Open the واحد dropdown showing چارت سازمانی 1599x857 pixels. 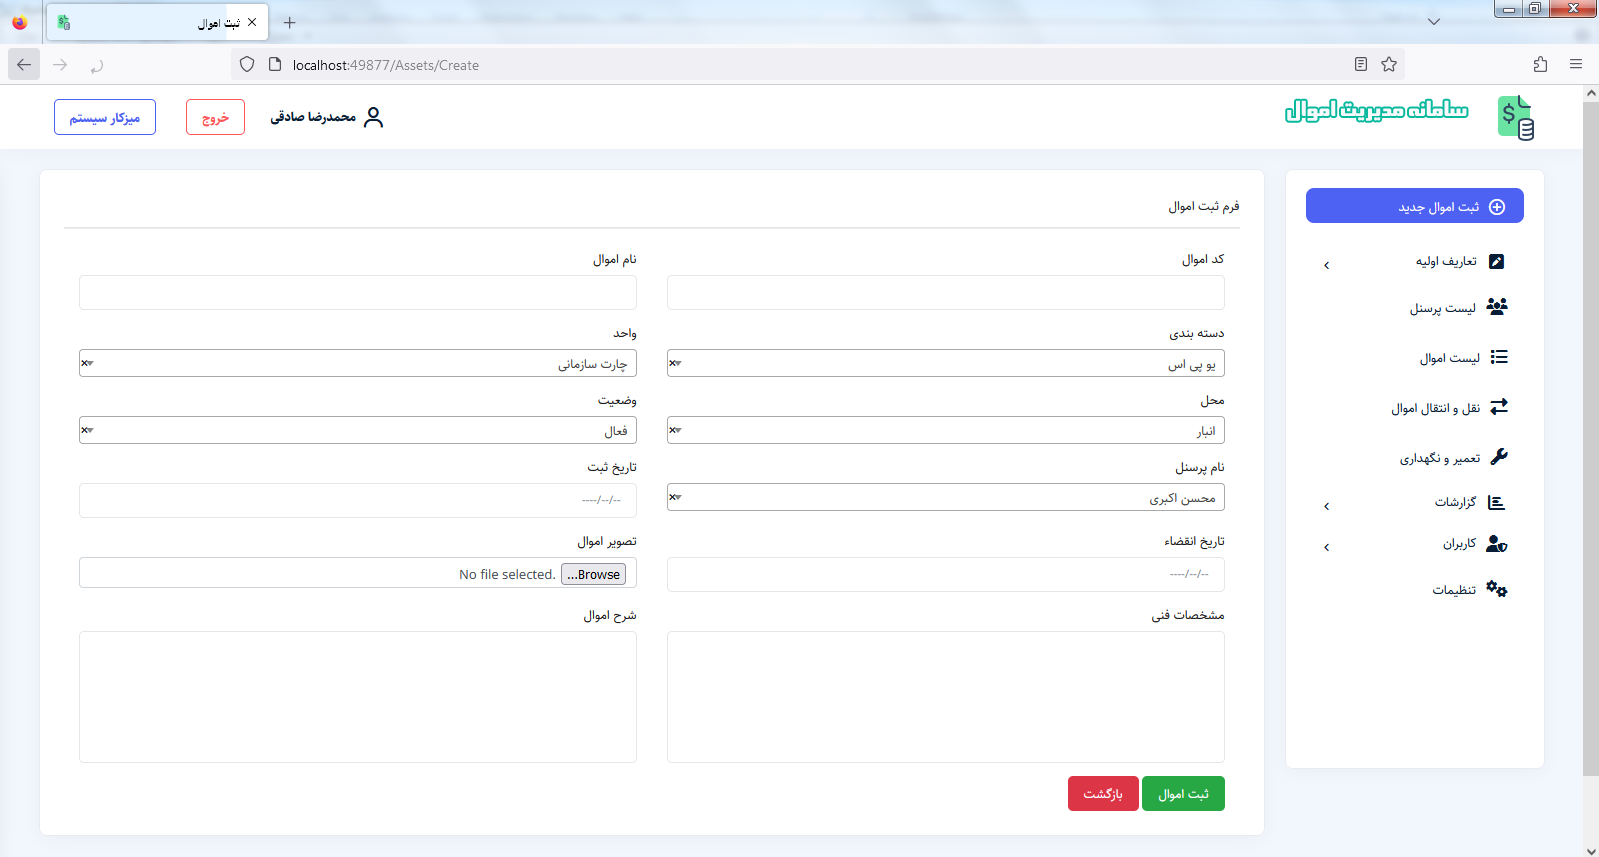[357, 364]
